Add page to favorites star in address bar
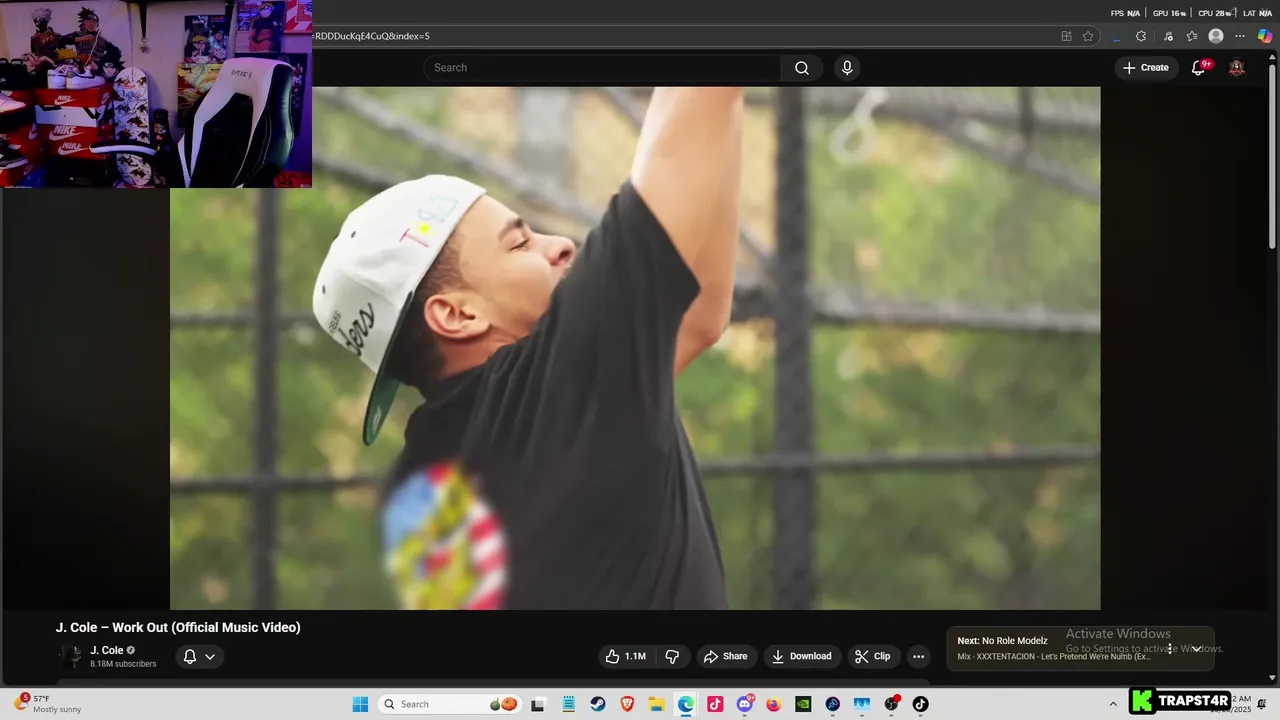The width and height of the screenshot is (1280, 720). pyautogui.click(x=1088, y=36)
